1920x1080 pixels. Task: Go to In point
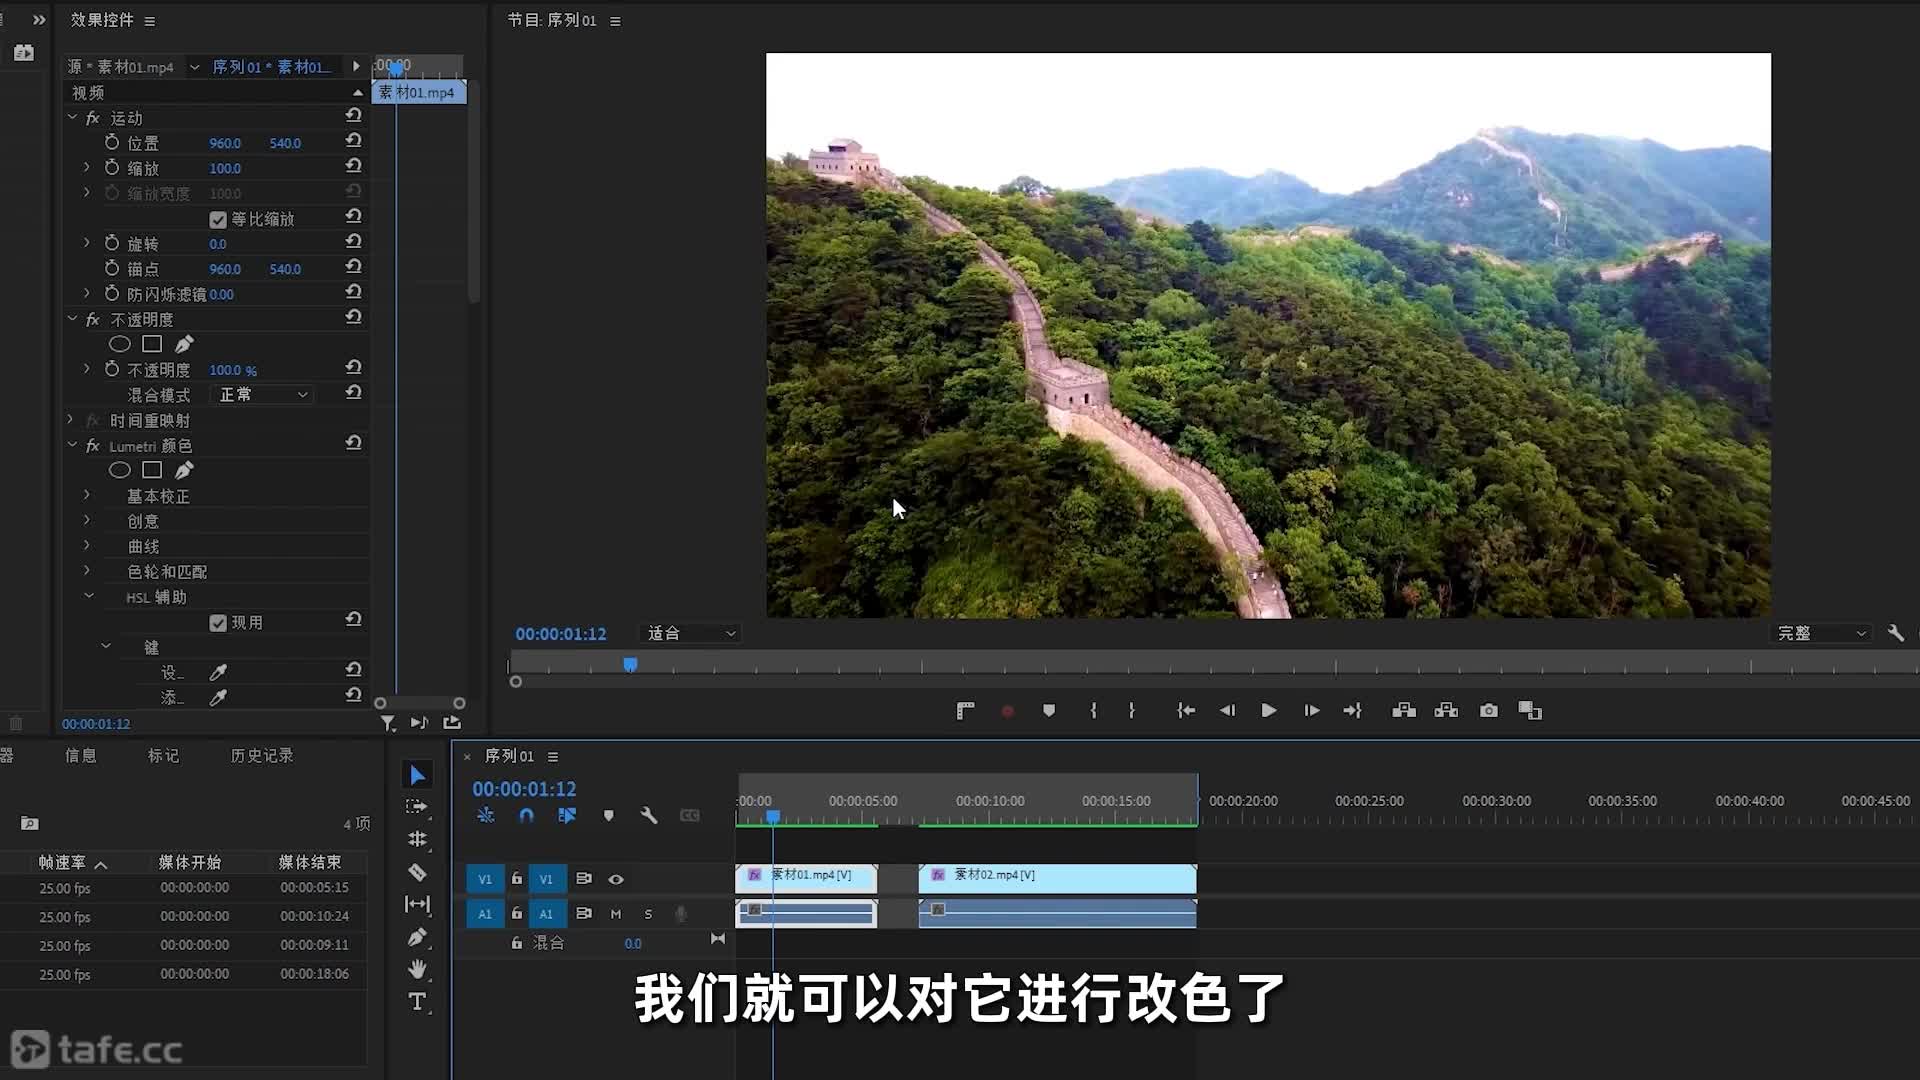(x=1186, y=710)
